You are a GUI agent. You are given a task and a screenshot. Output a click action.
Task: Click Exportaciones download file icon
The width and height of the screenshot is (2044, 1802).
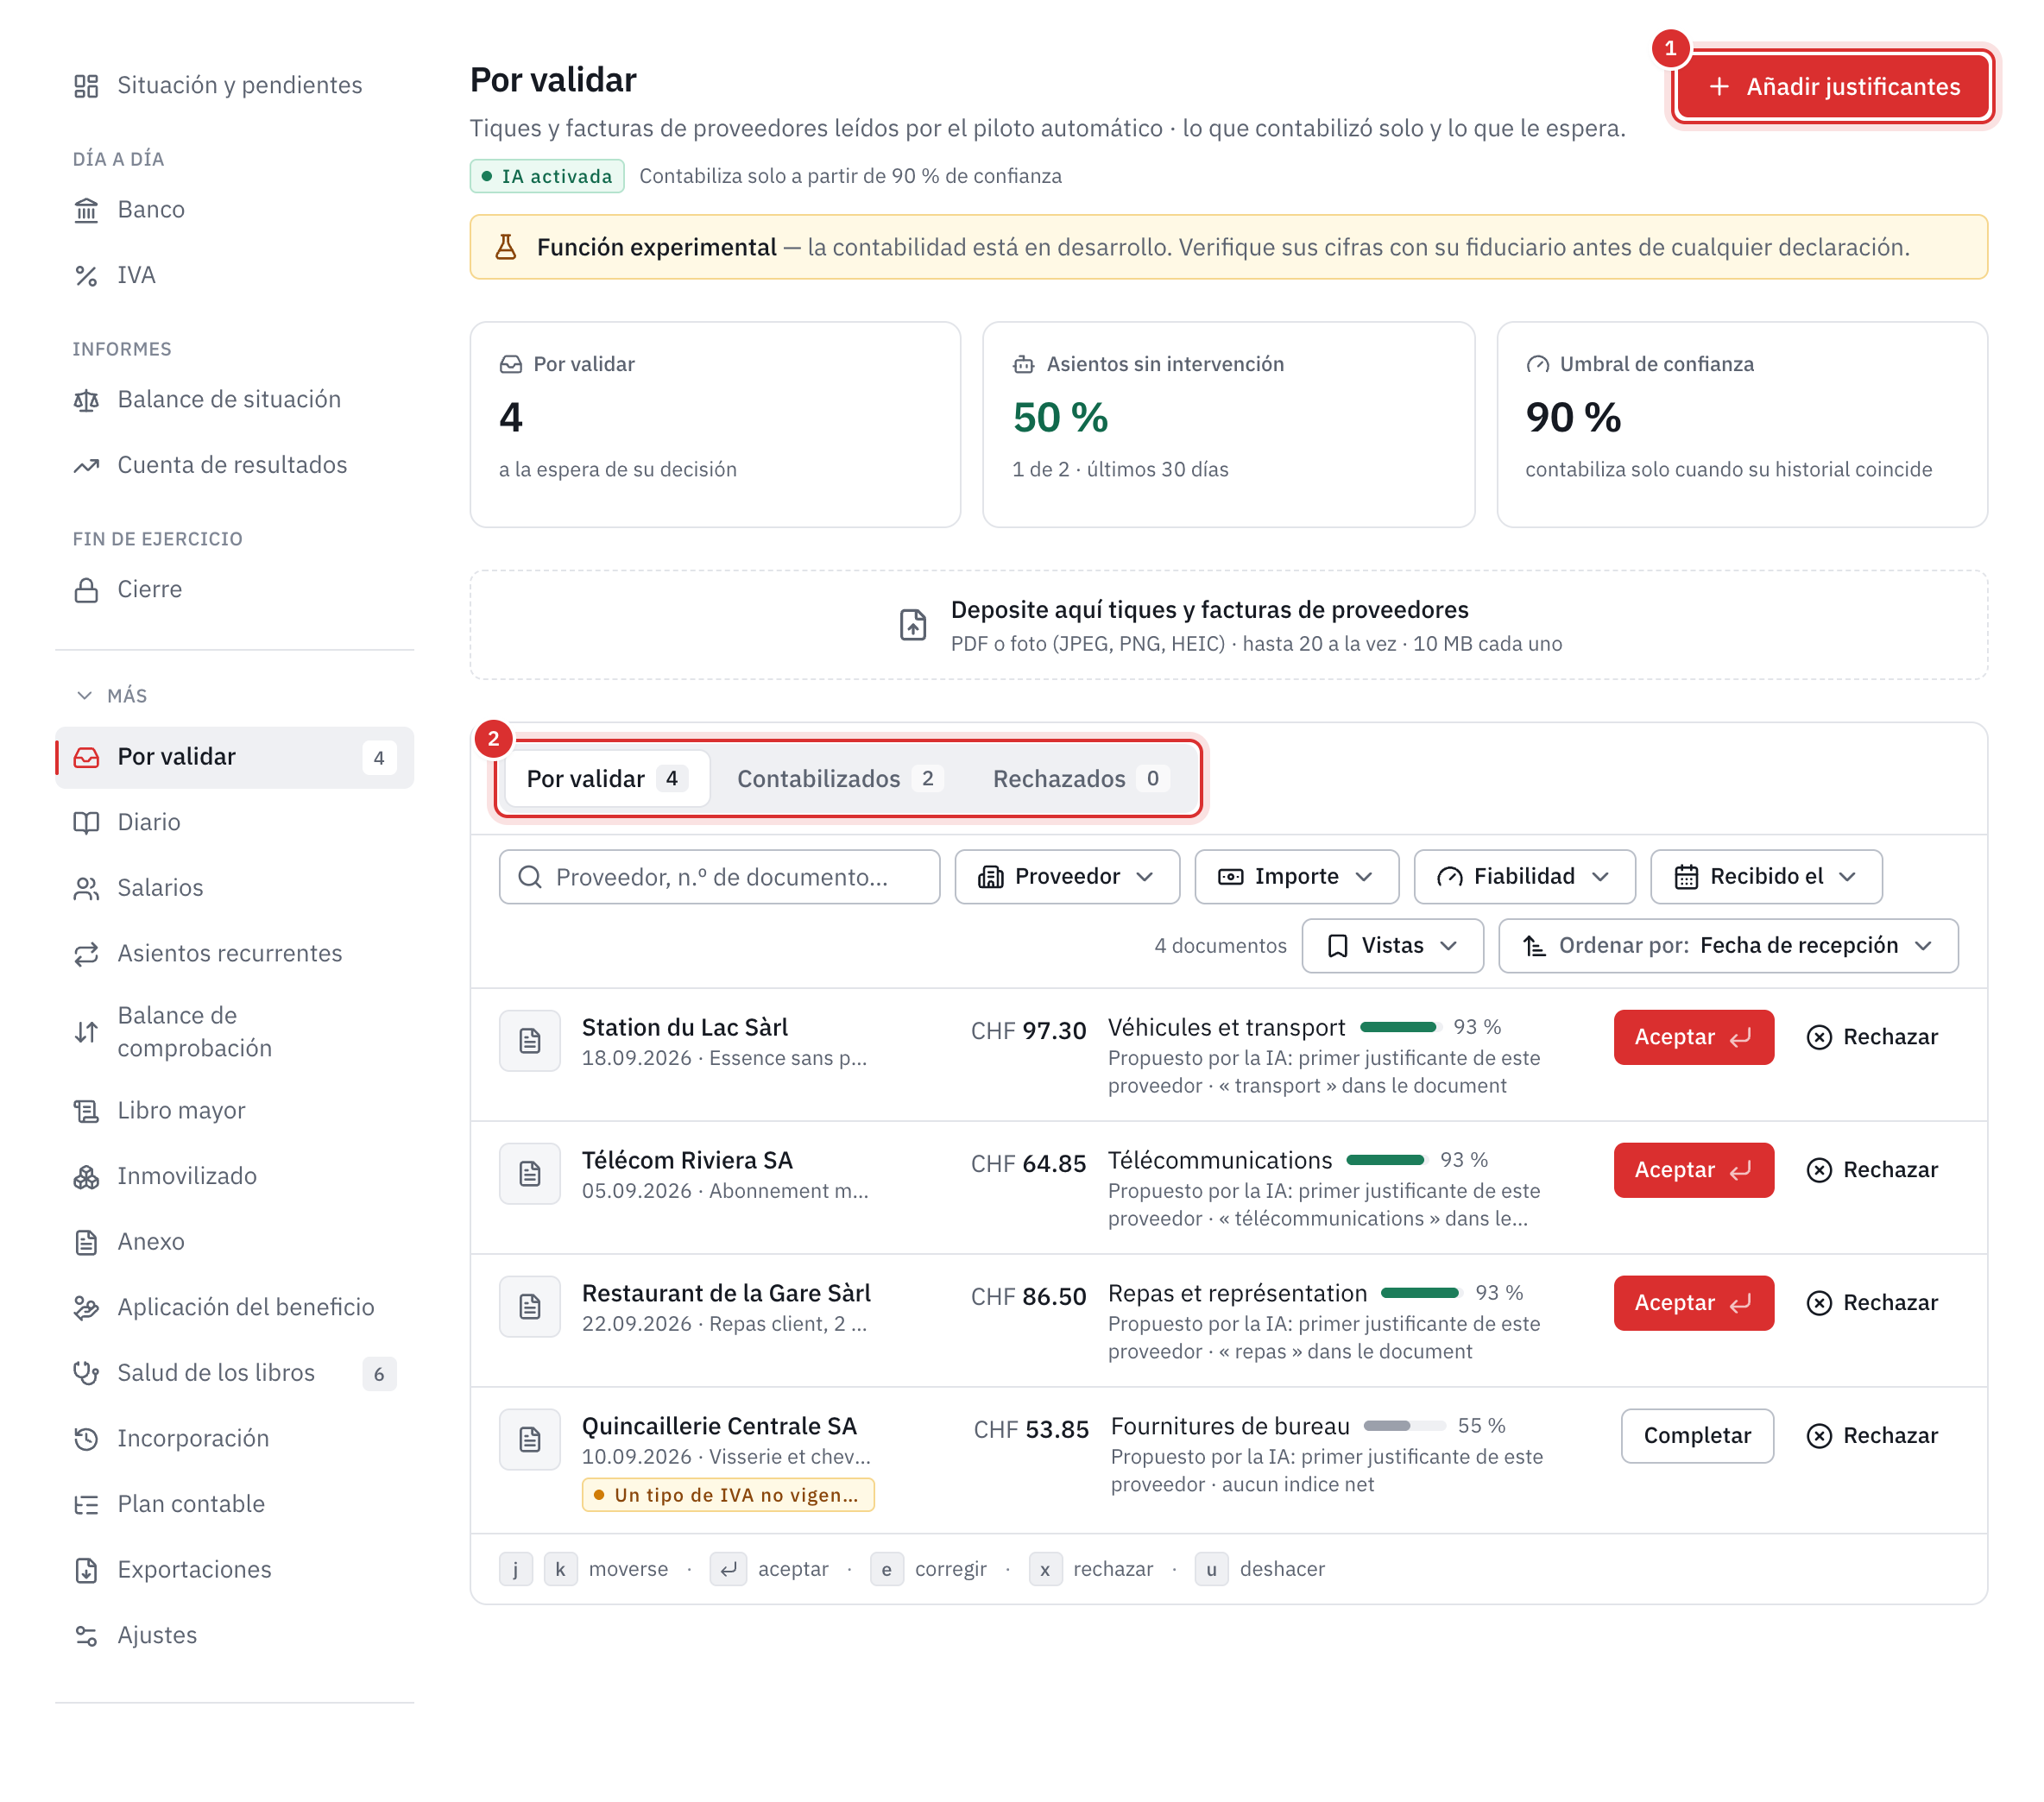pos(86,1570)
